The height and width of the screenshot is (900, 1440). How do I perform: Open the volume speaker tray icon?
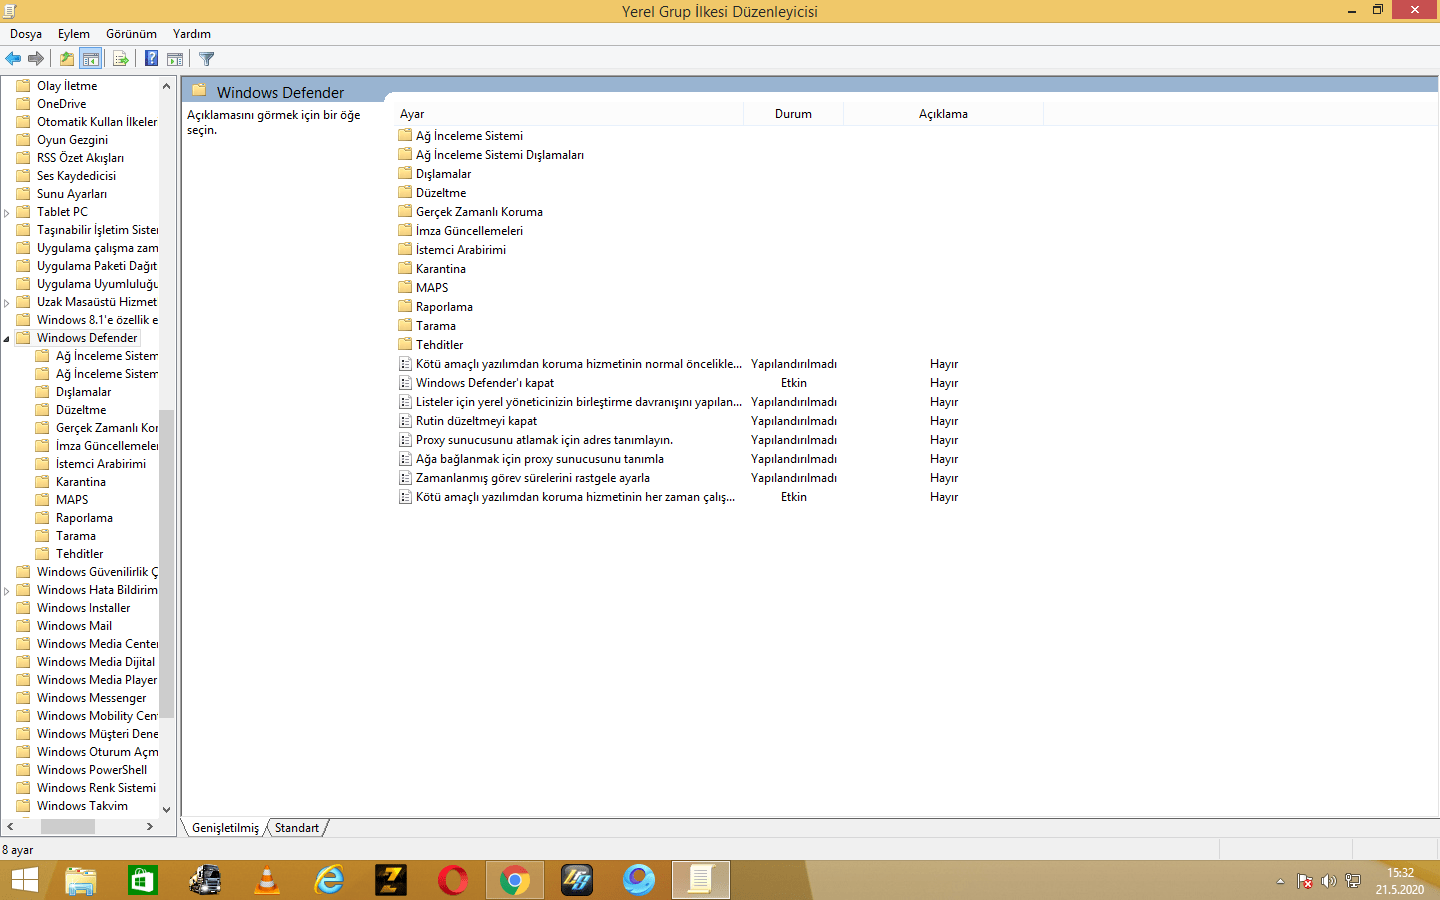tap(1328, 881)
